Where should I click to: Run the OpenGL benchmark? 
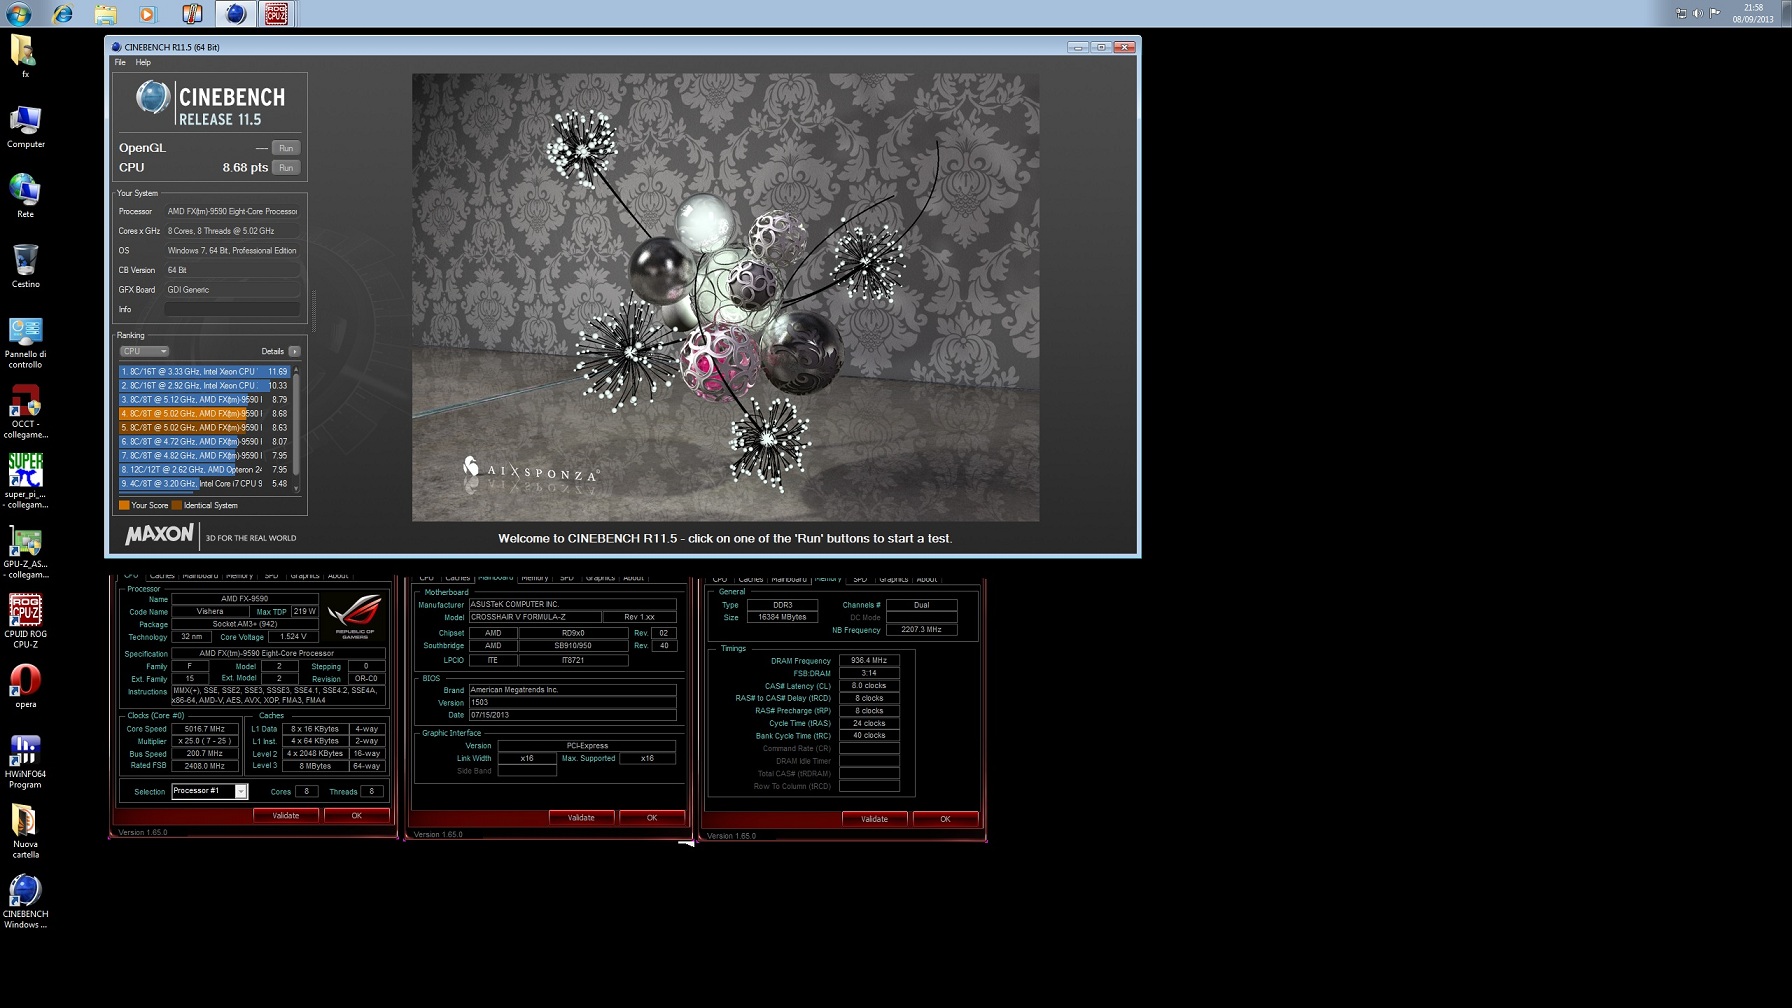[x=286, y=148]
